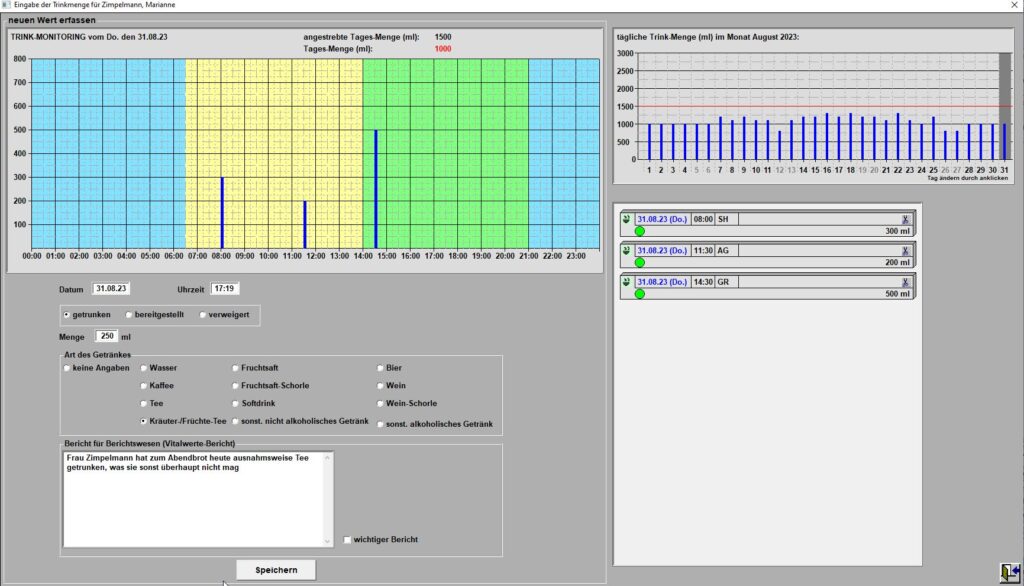
Task: Pick 'Fruchtsaft-Schorle' as the beverage
Action: 236,386
